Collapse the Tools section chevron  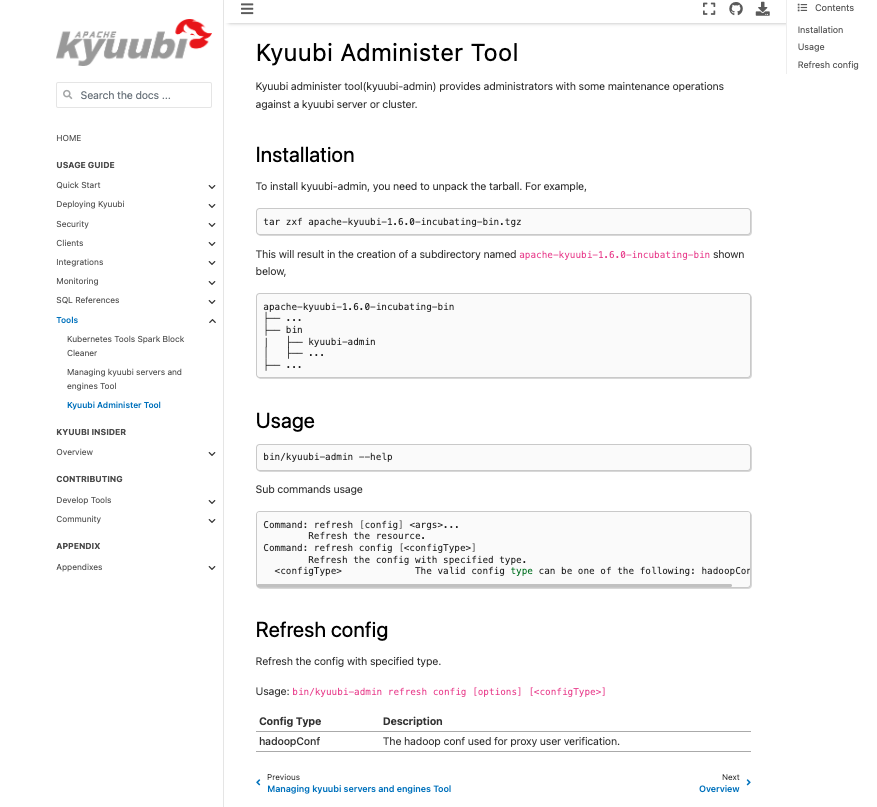[x=212, y=320]
